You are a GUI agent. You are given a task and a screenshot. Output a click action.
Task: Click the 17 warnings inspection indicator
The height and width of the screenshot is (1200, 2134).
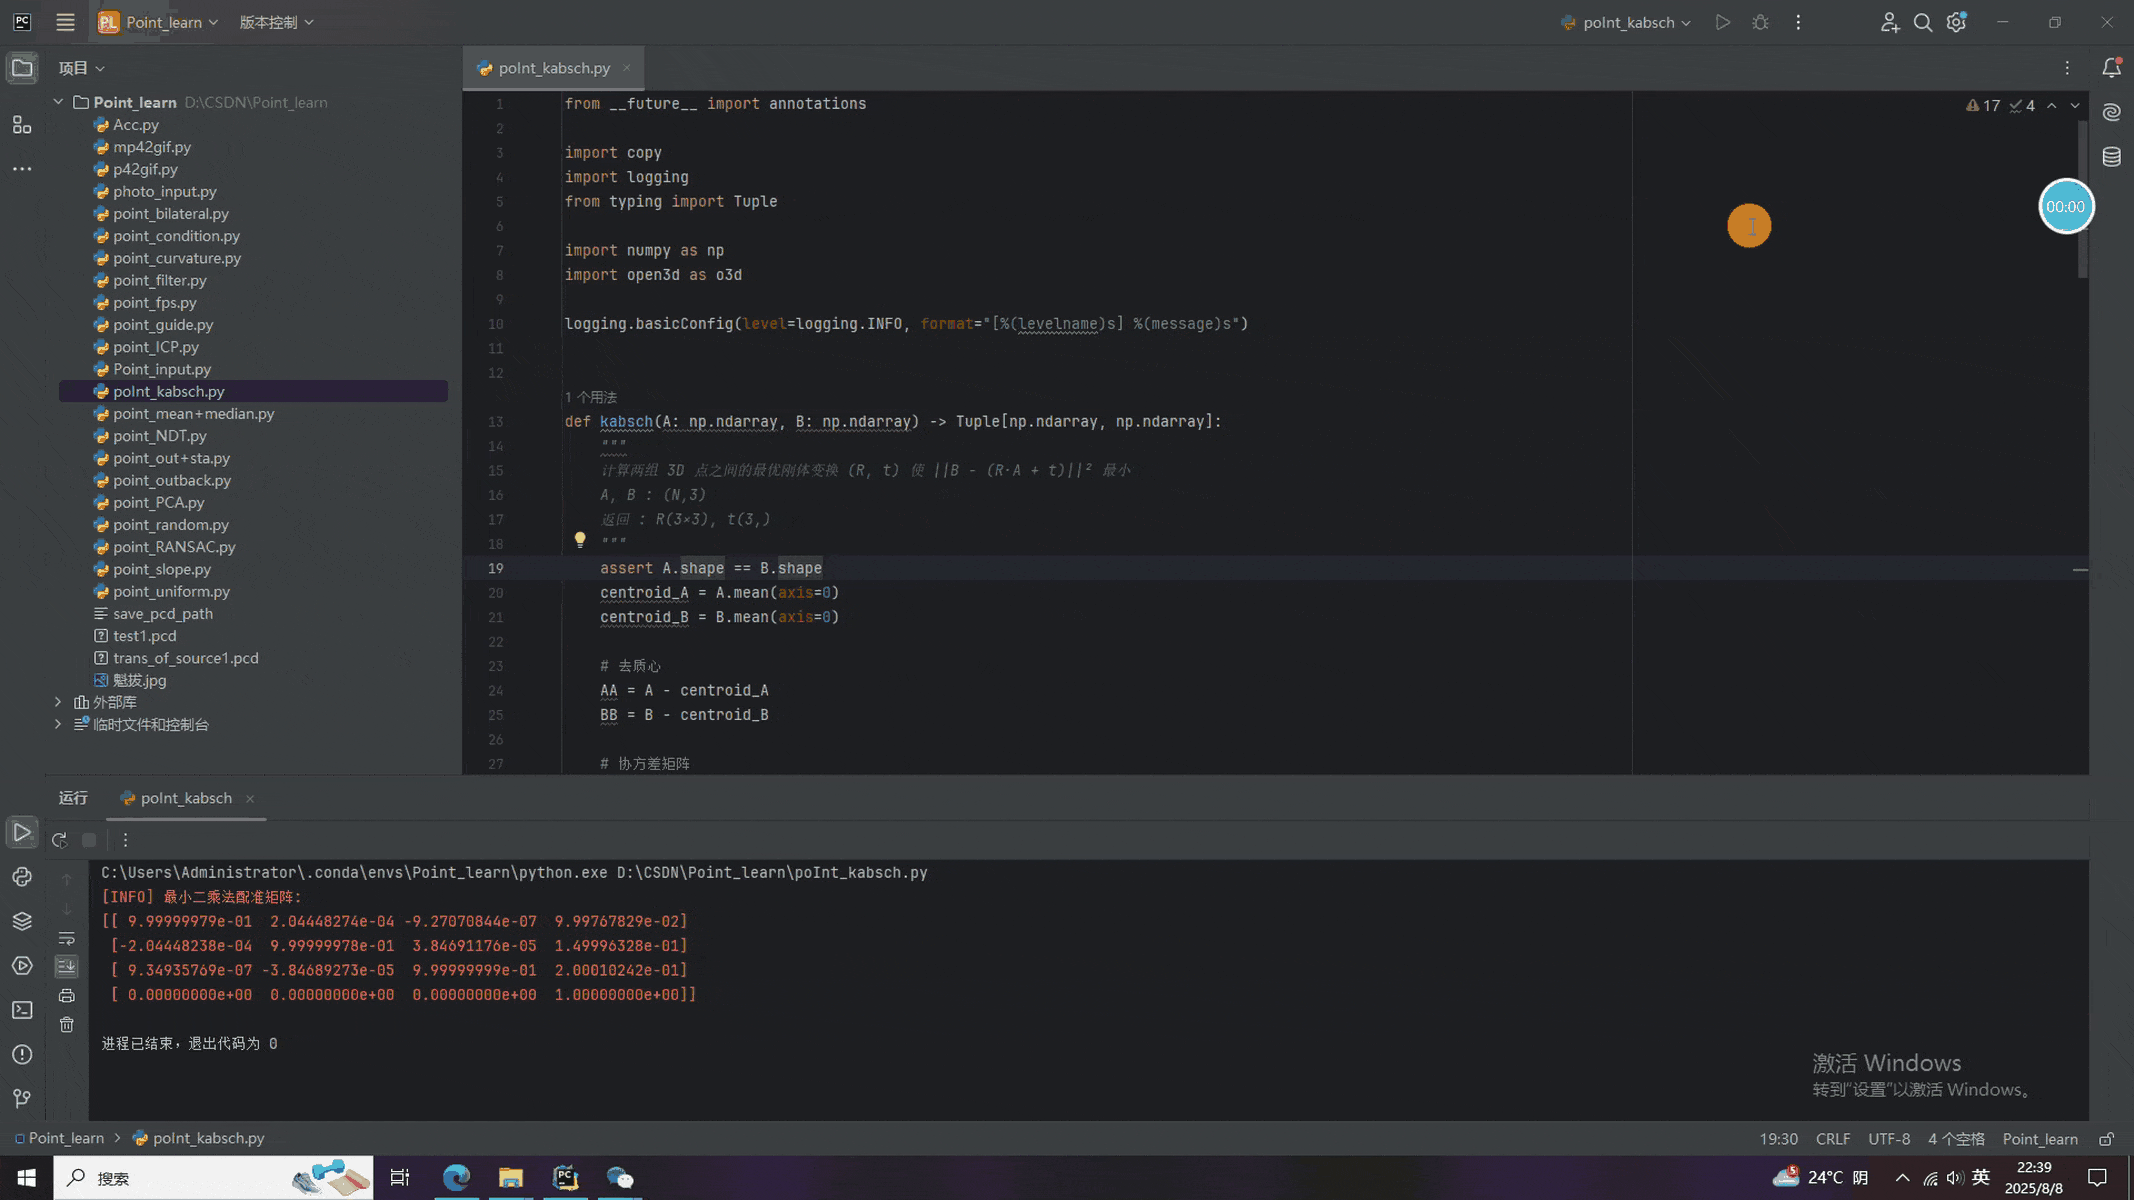(x=1983, y=105)
